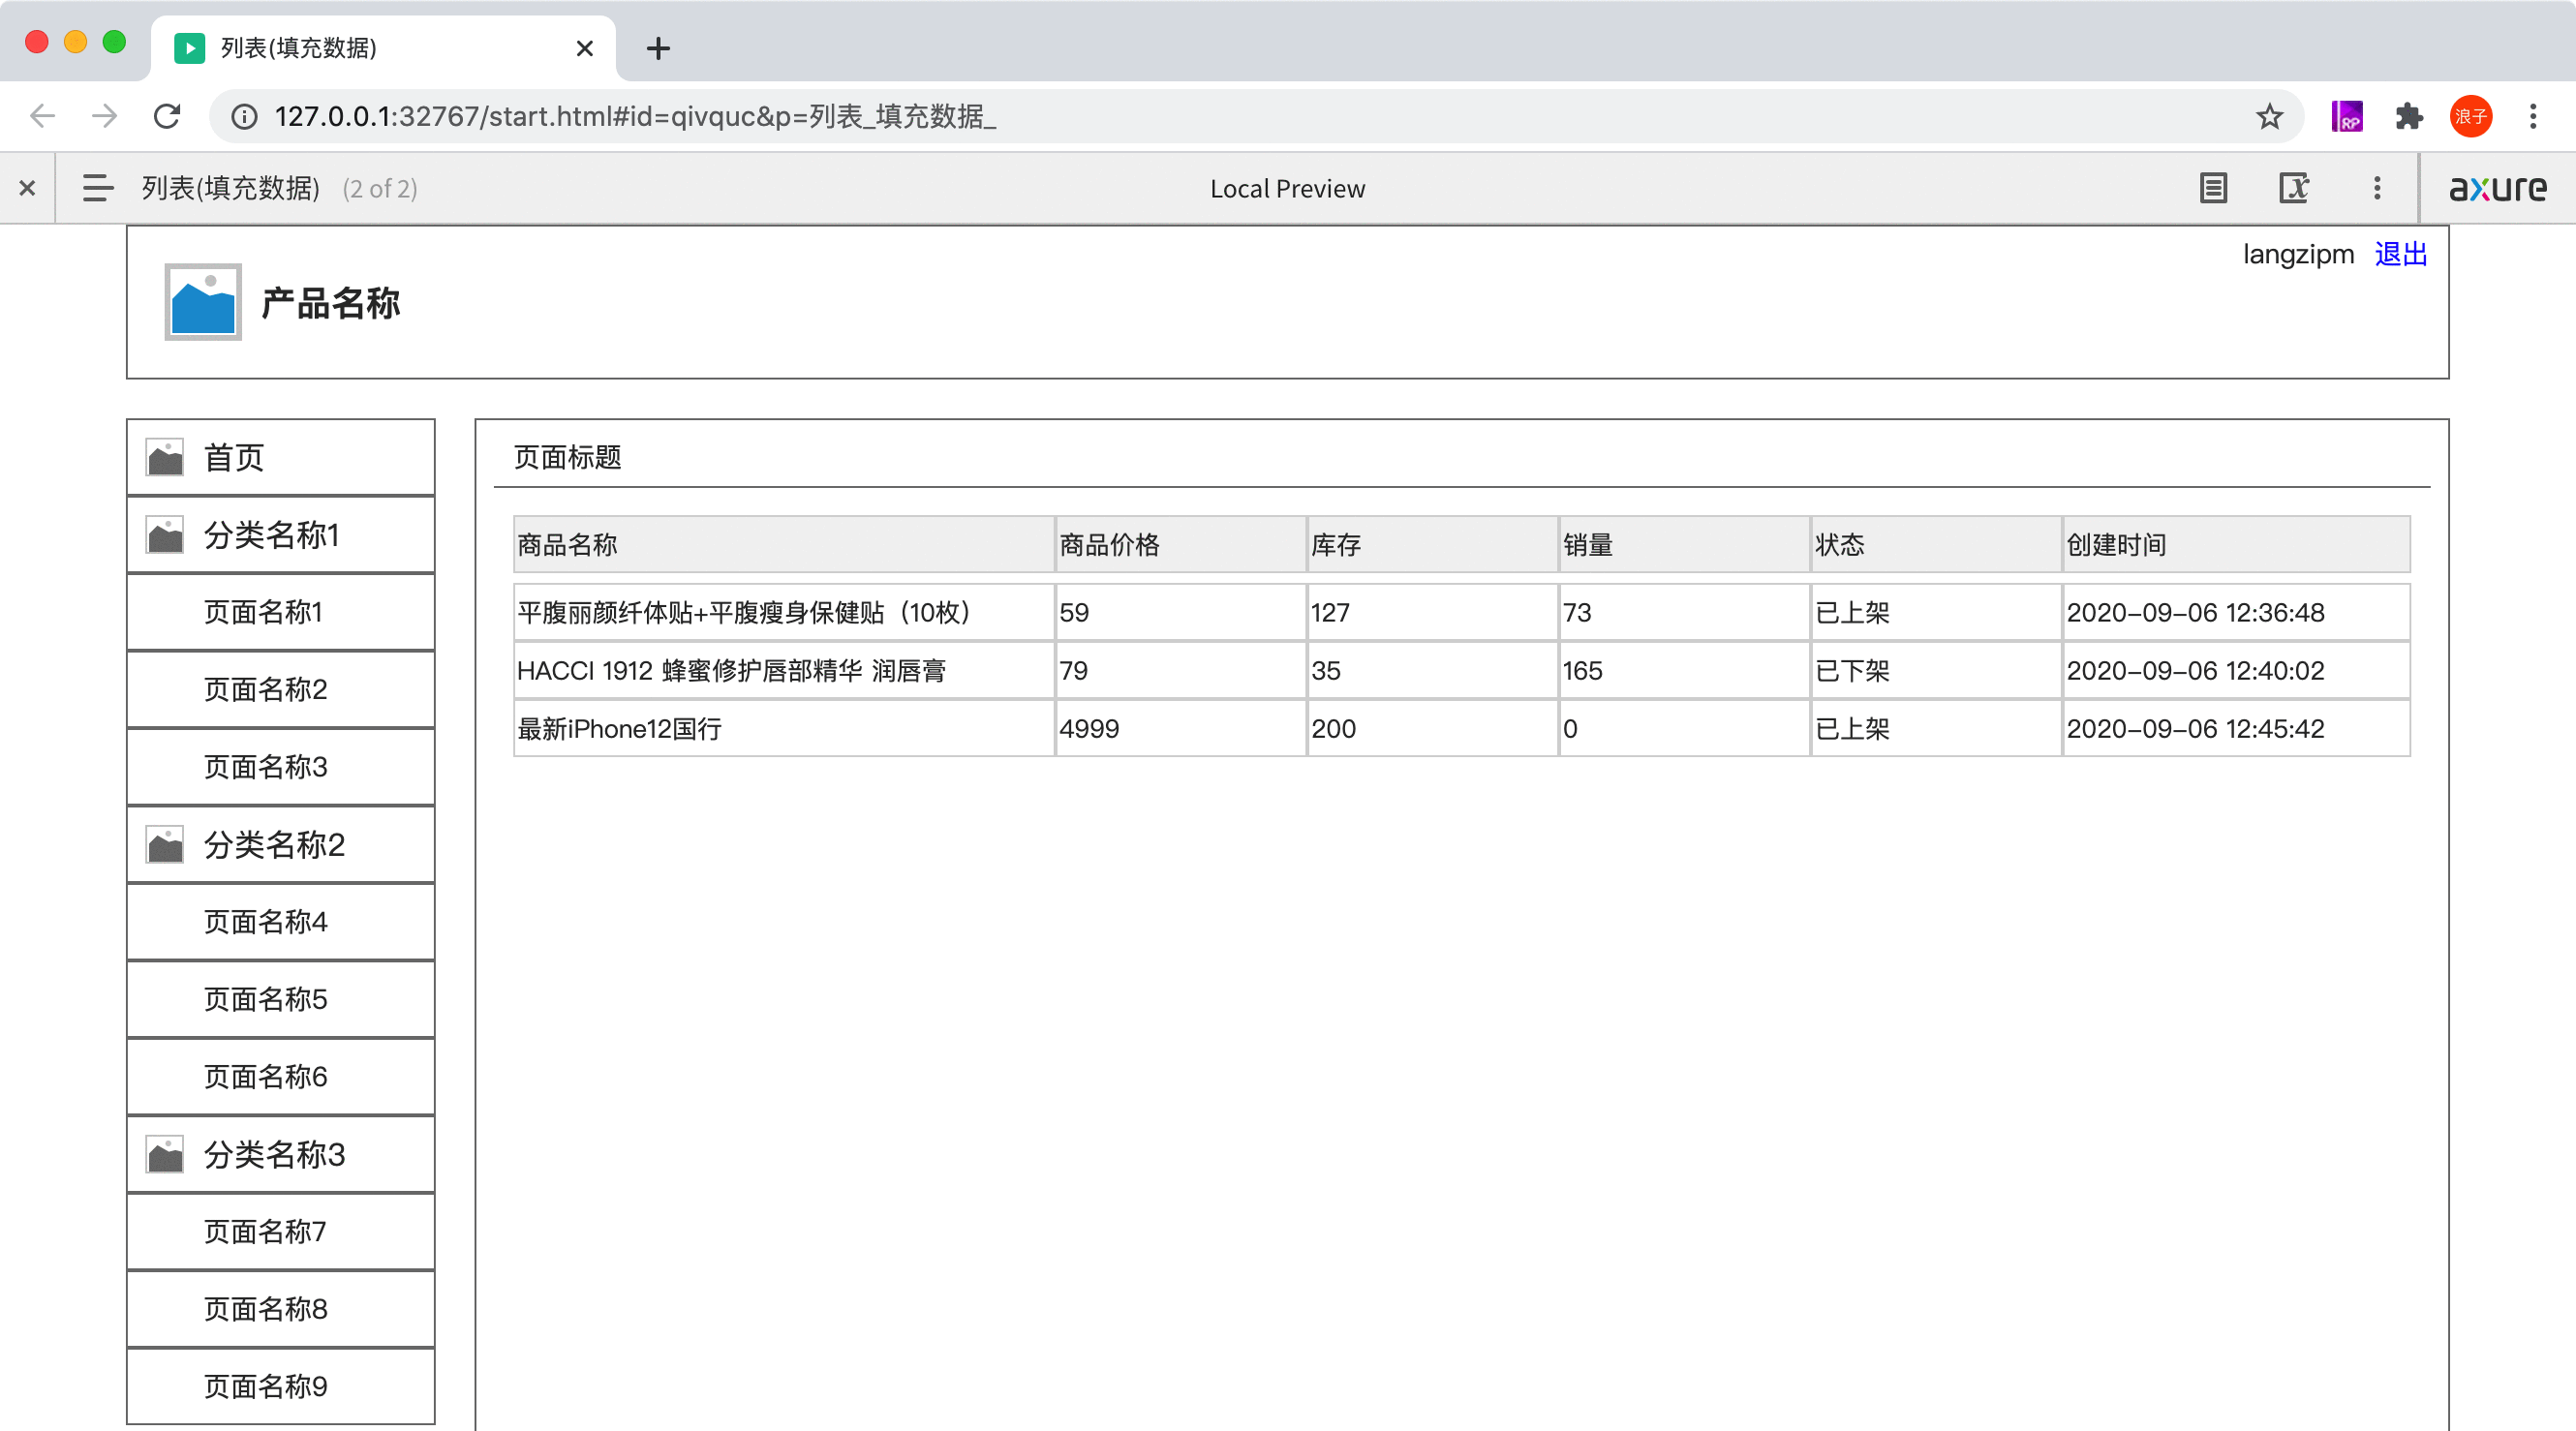The image size is (2576, 1431).
Task: Click the 产品名称 heading
Action: (331, 303)
